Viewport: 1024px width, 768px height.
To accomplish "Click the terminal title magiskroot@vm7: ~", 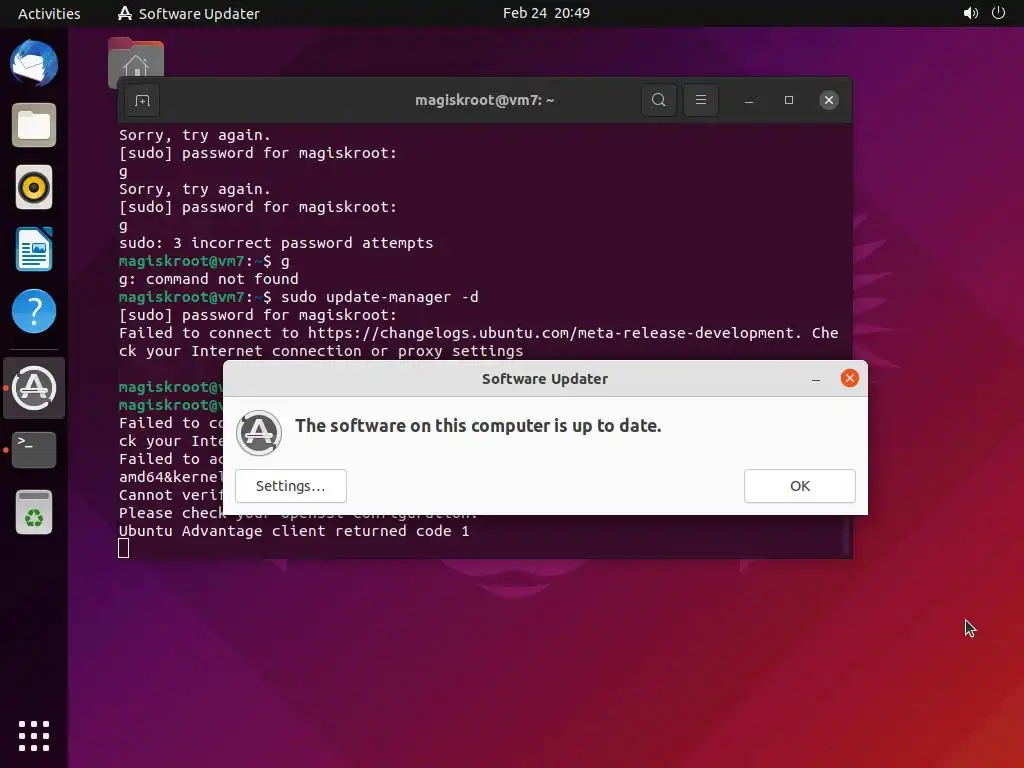I will click(x=485, y=100).
